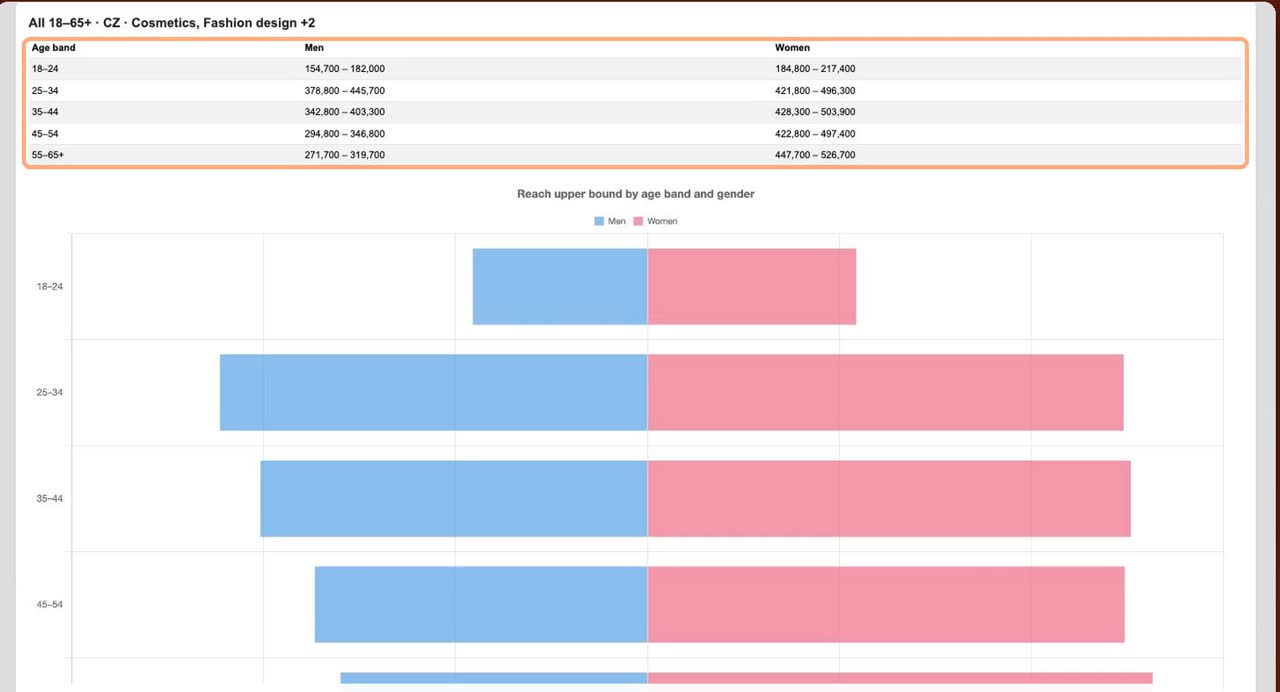This screenshot has width=1280, height=692.
Task: Click the 25–34 table row label
Action: 45,91
